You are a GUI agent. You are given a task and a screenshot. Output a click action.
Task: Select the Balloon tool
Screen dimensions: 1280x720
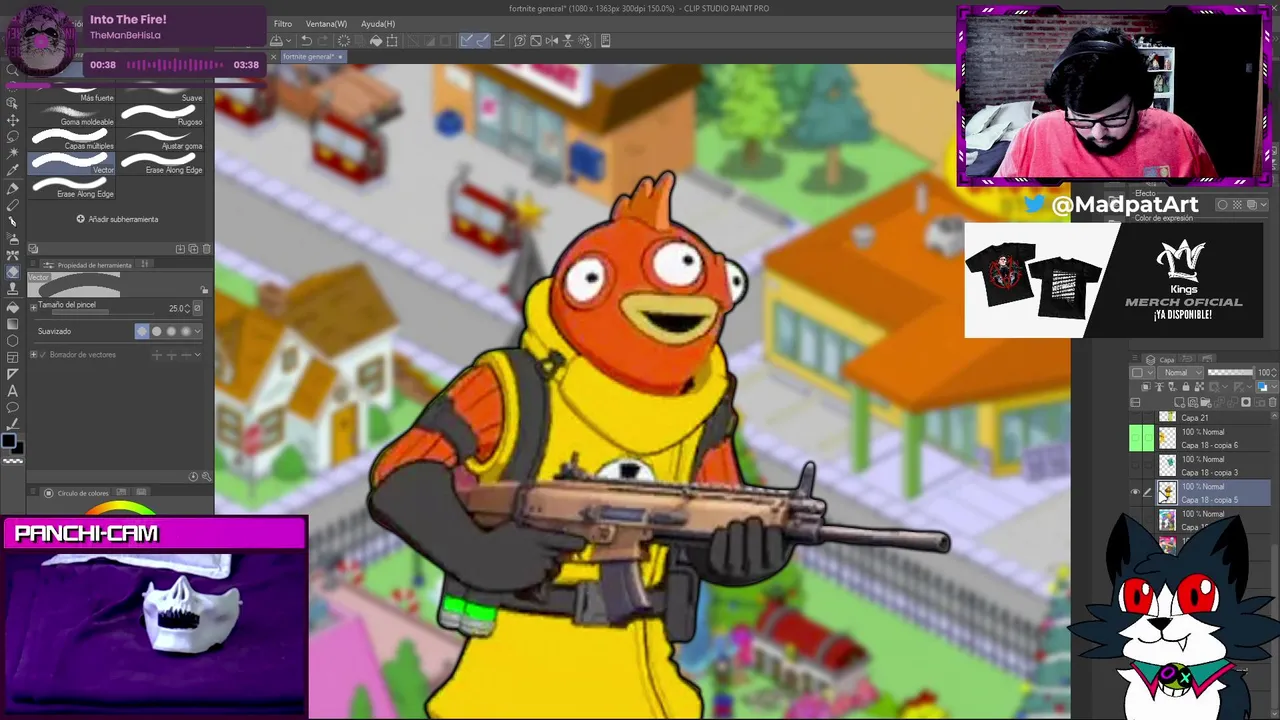(13, 408)
